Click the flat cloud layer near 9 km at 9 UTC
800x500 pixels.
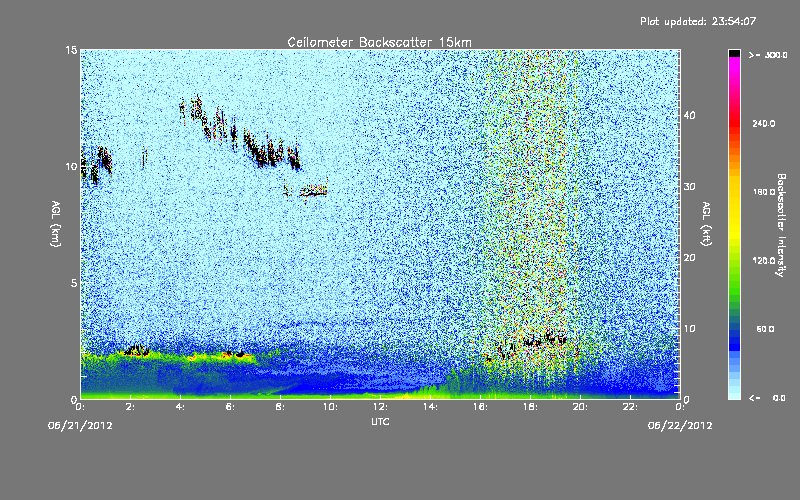[x=313, y=191]
